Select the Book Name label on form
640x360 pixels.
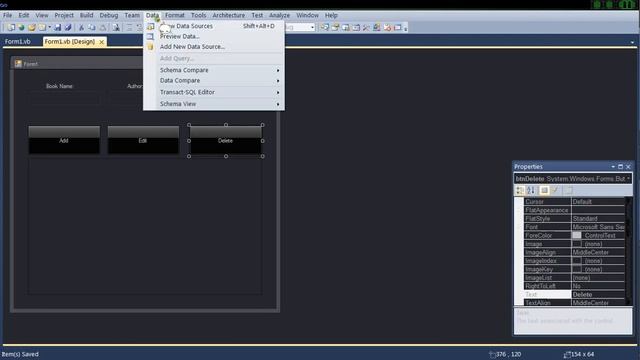(x=59, y=86)
